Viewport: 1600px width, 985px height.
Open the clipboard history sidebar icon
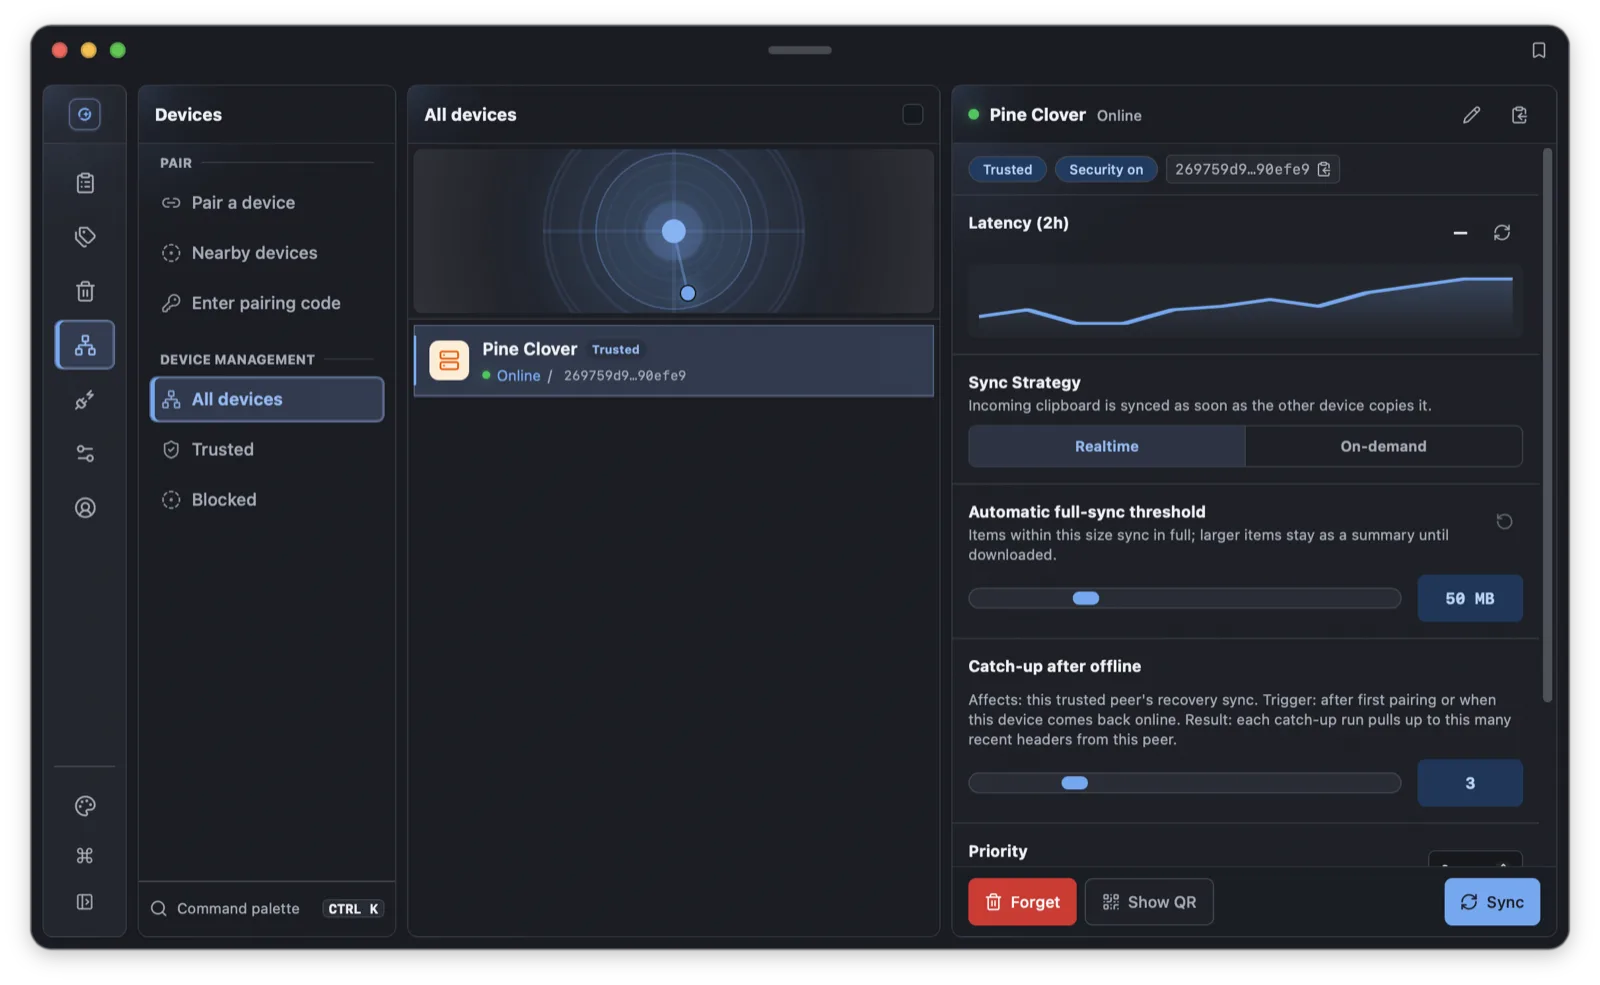tap(85, 183)
